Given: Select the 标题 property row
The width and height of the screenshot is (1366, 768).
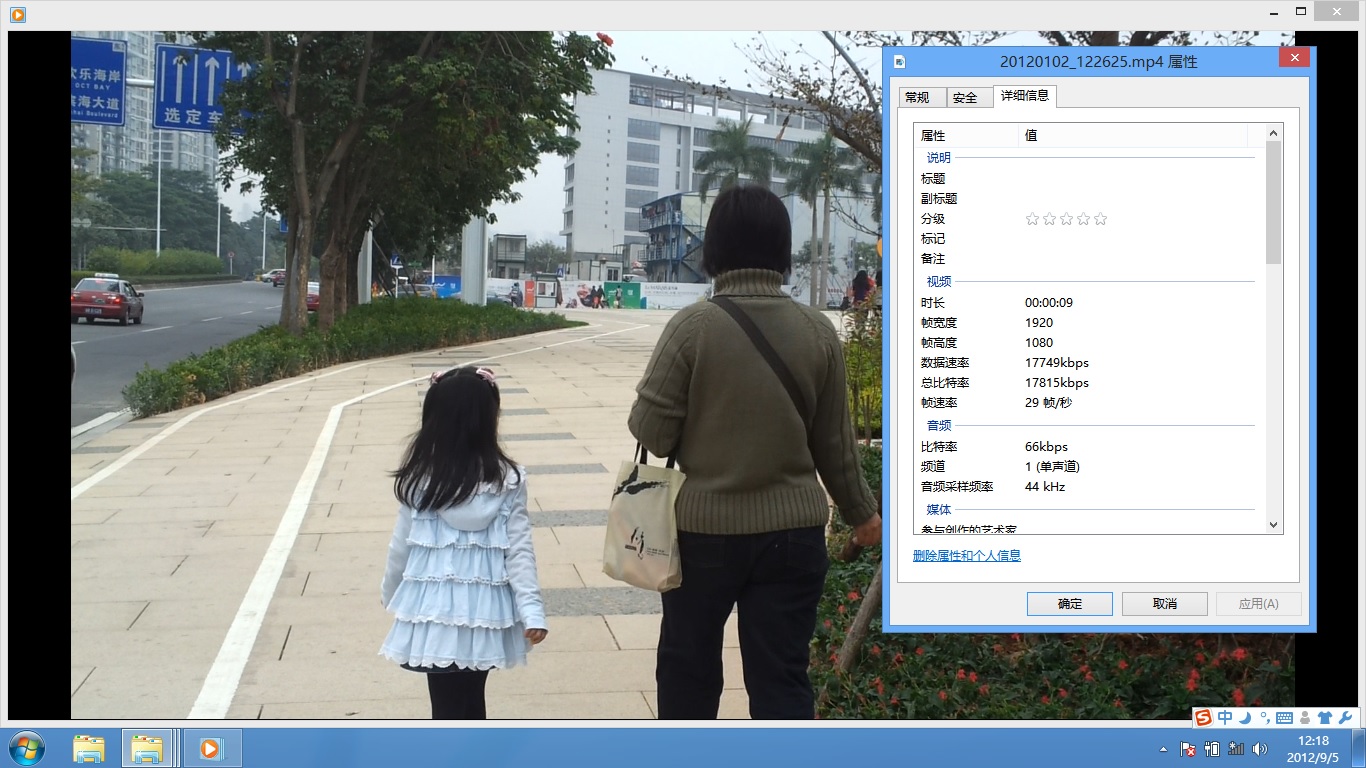Looking at the screenshot, I should (1089, 179).
